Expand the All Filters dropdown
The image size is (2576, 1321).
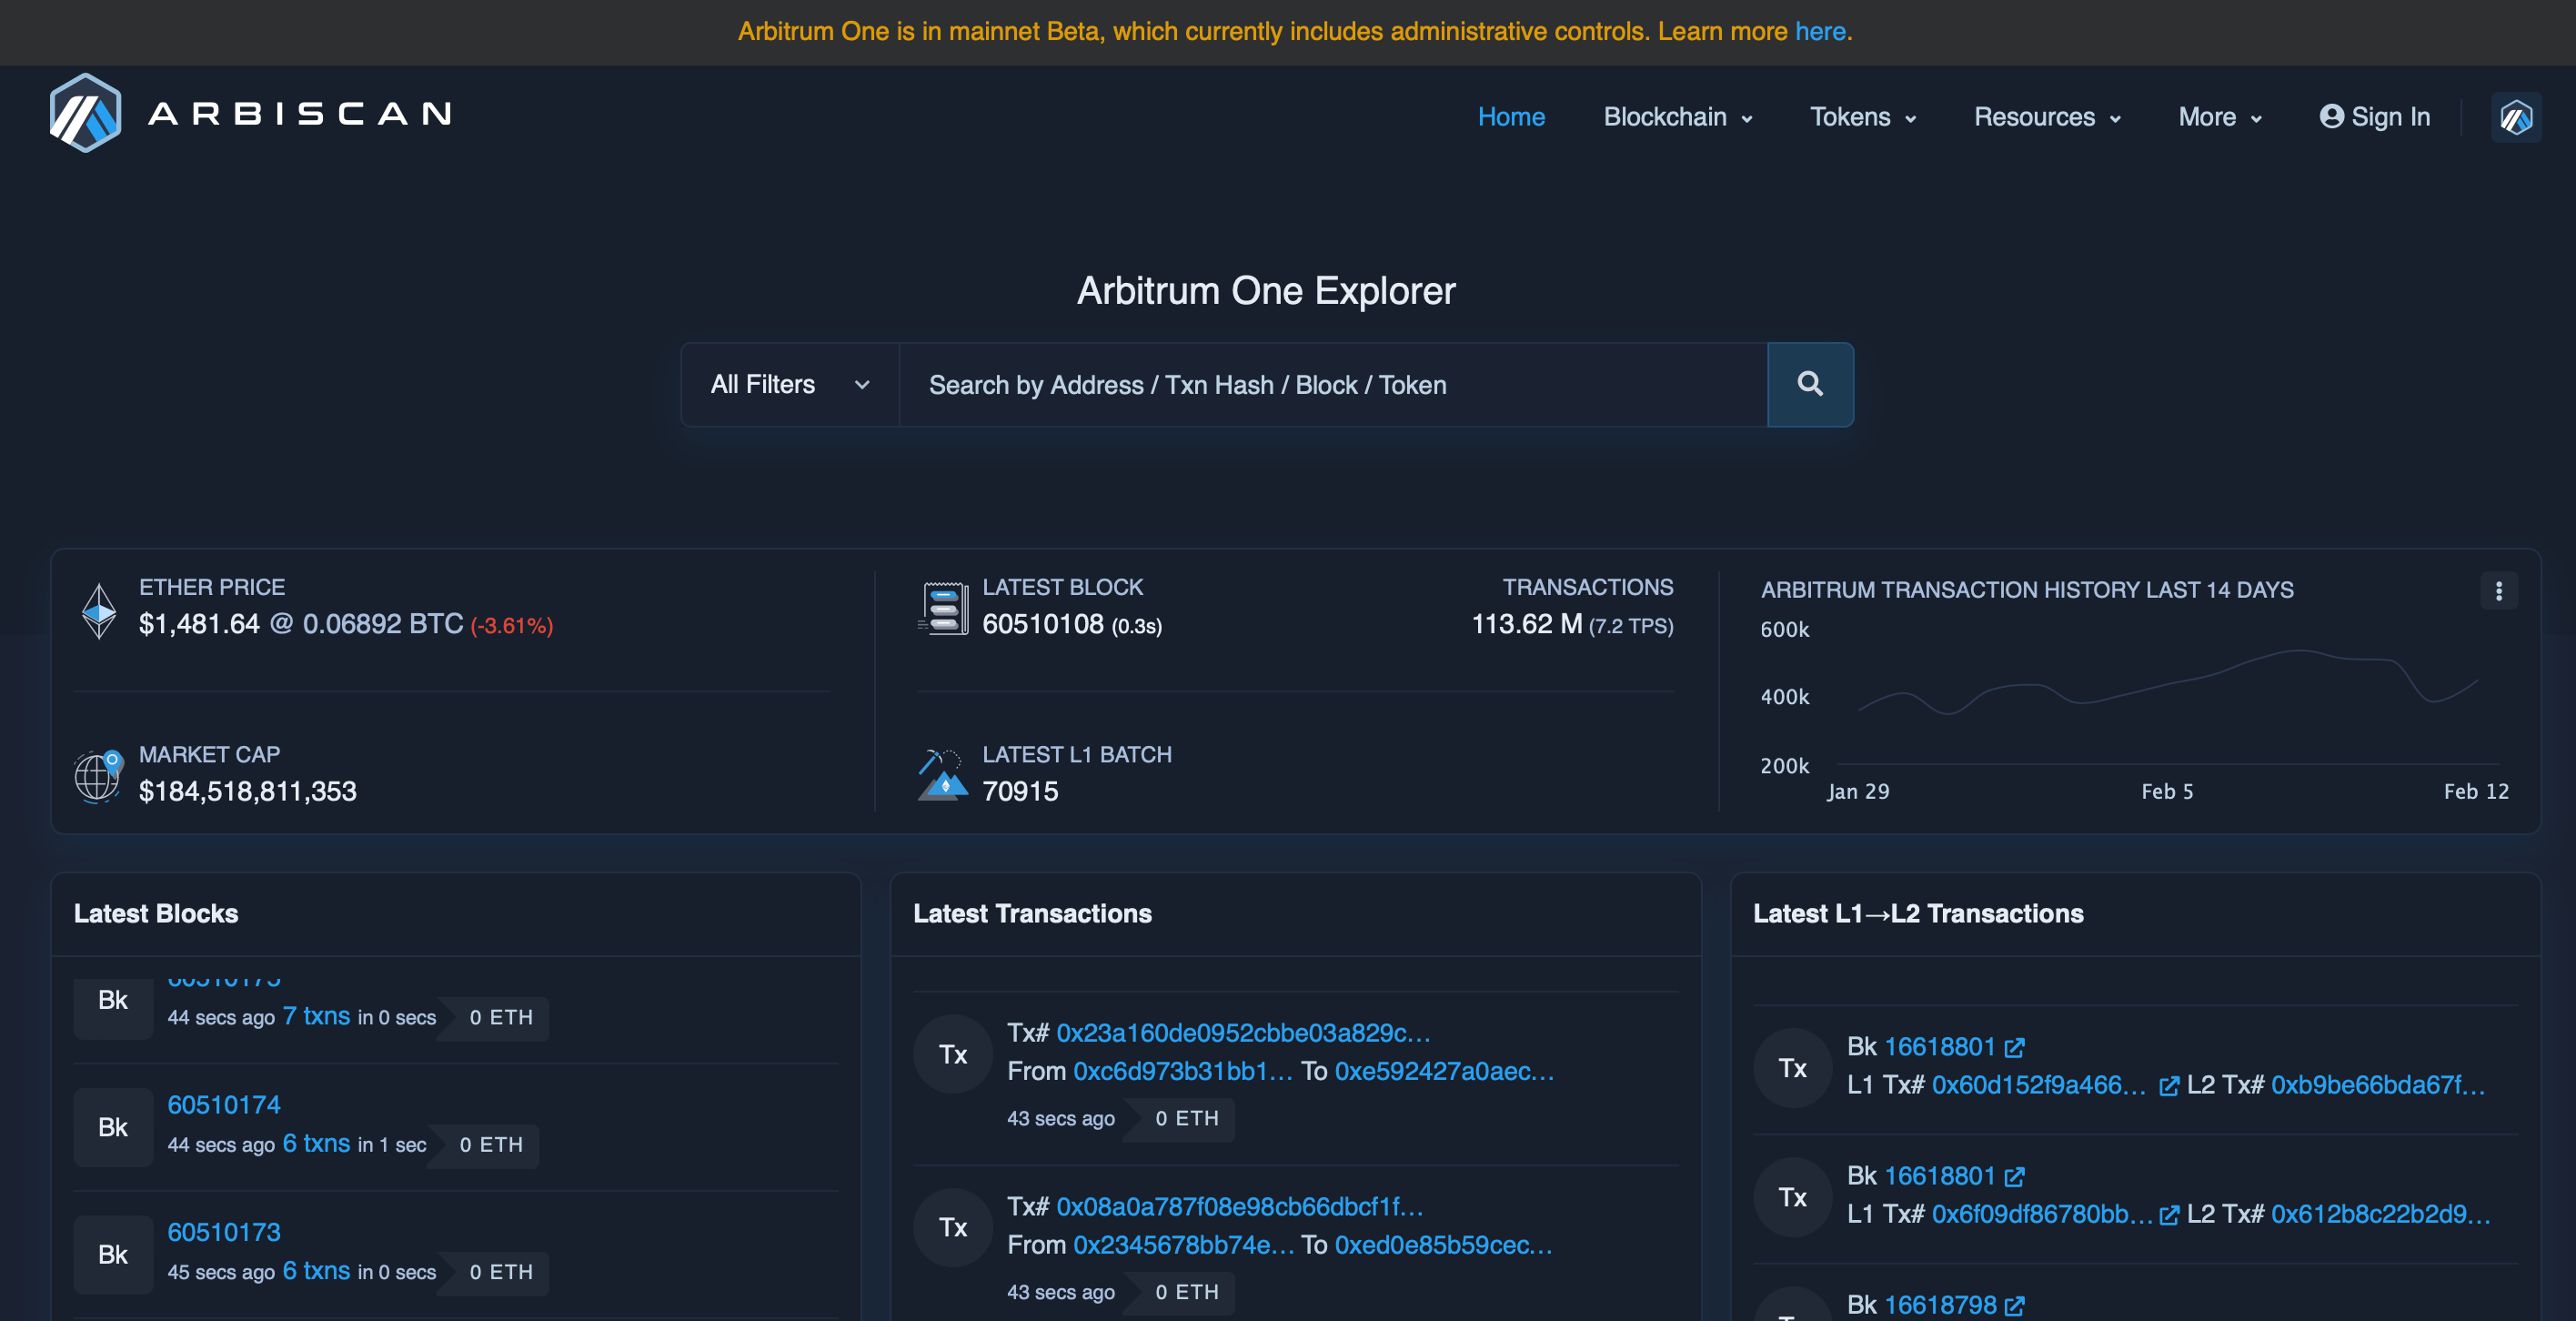tap(789, 384)
